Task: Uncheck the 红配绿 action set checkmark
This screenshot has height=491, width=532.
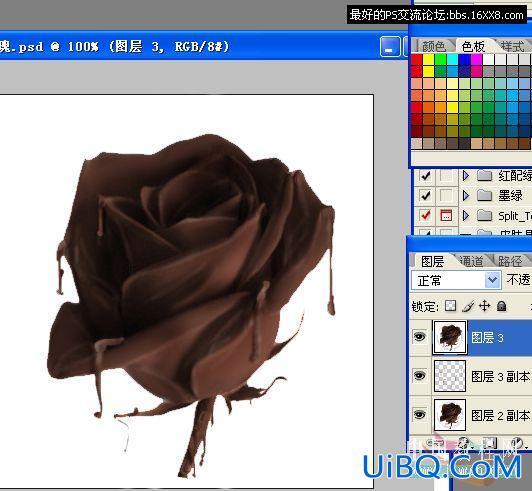Action: (x=425, y=176)
